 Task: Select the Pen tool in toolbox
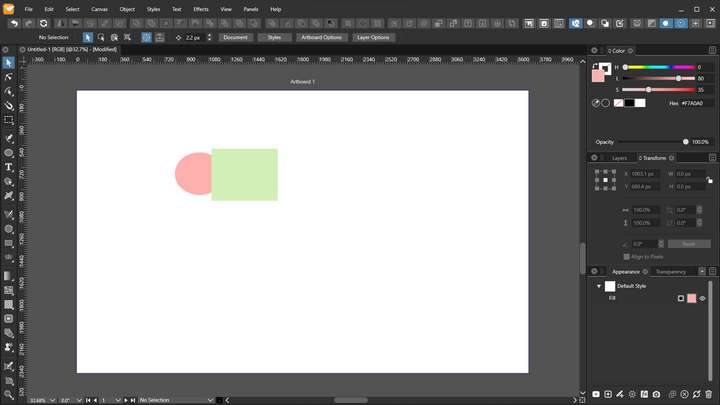[9, 139]
